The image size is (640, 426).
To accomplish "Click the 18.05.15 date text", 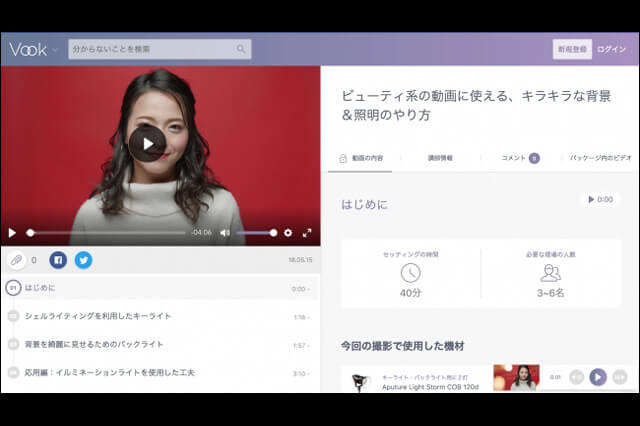I will [x=300, y=260].
